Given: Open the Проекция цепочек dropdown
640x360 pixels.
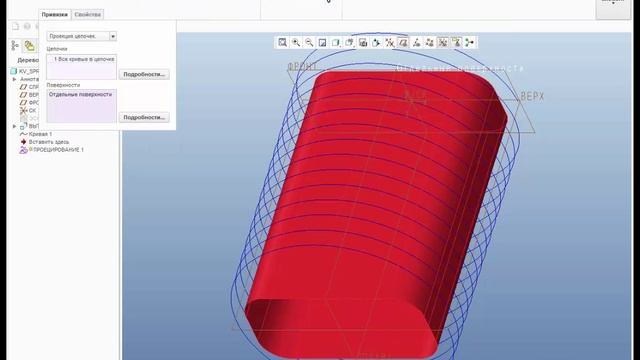Looking at the screenshot, I should coord(82,36).
